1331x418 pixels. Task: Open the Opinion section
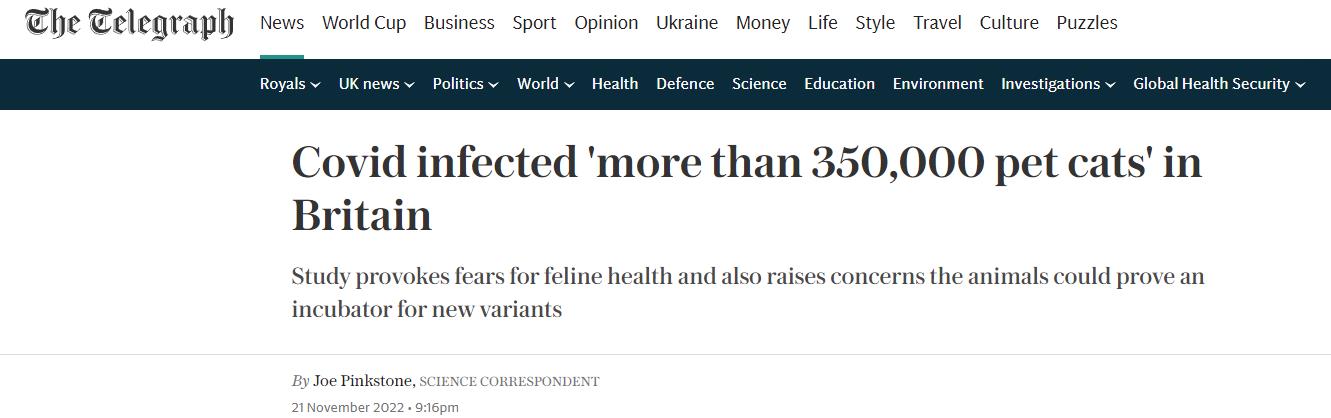point(606,23)
